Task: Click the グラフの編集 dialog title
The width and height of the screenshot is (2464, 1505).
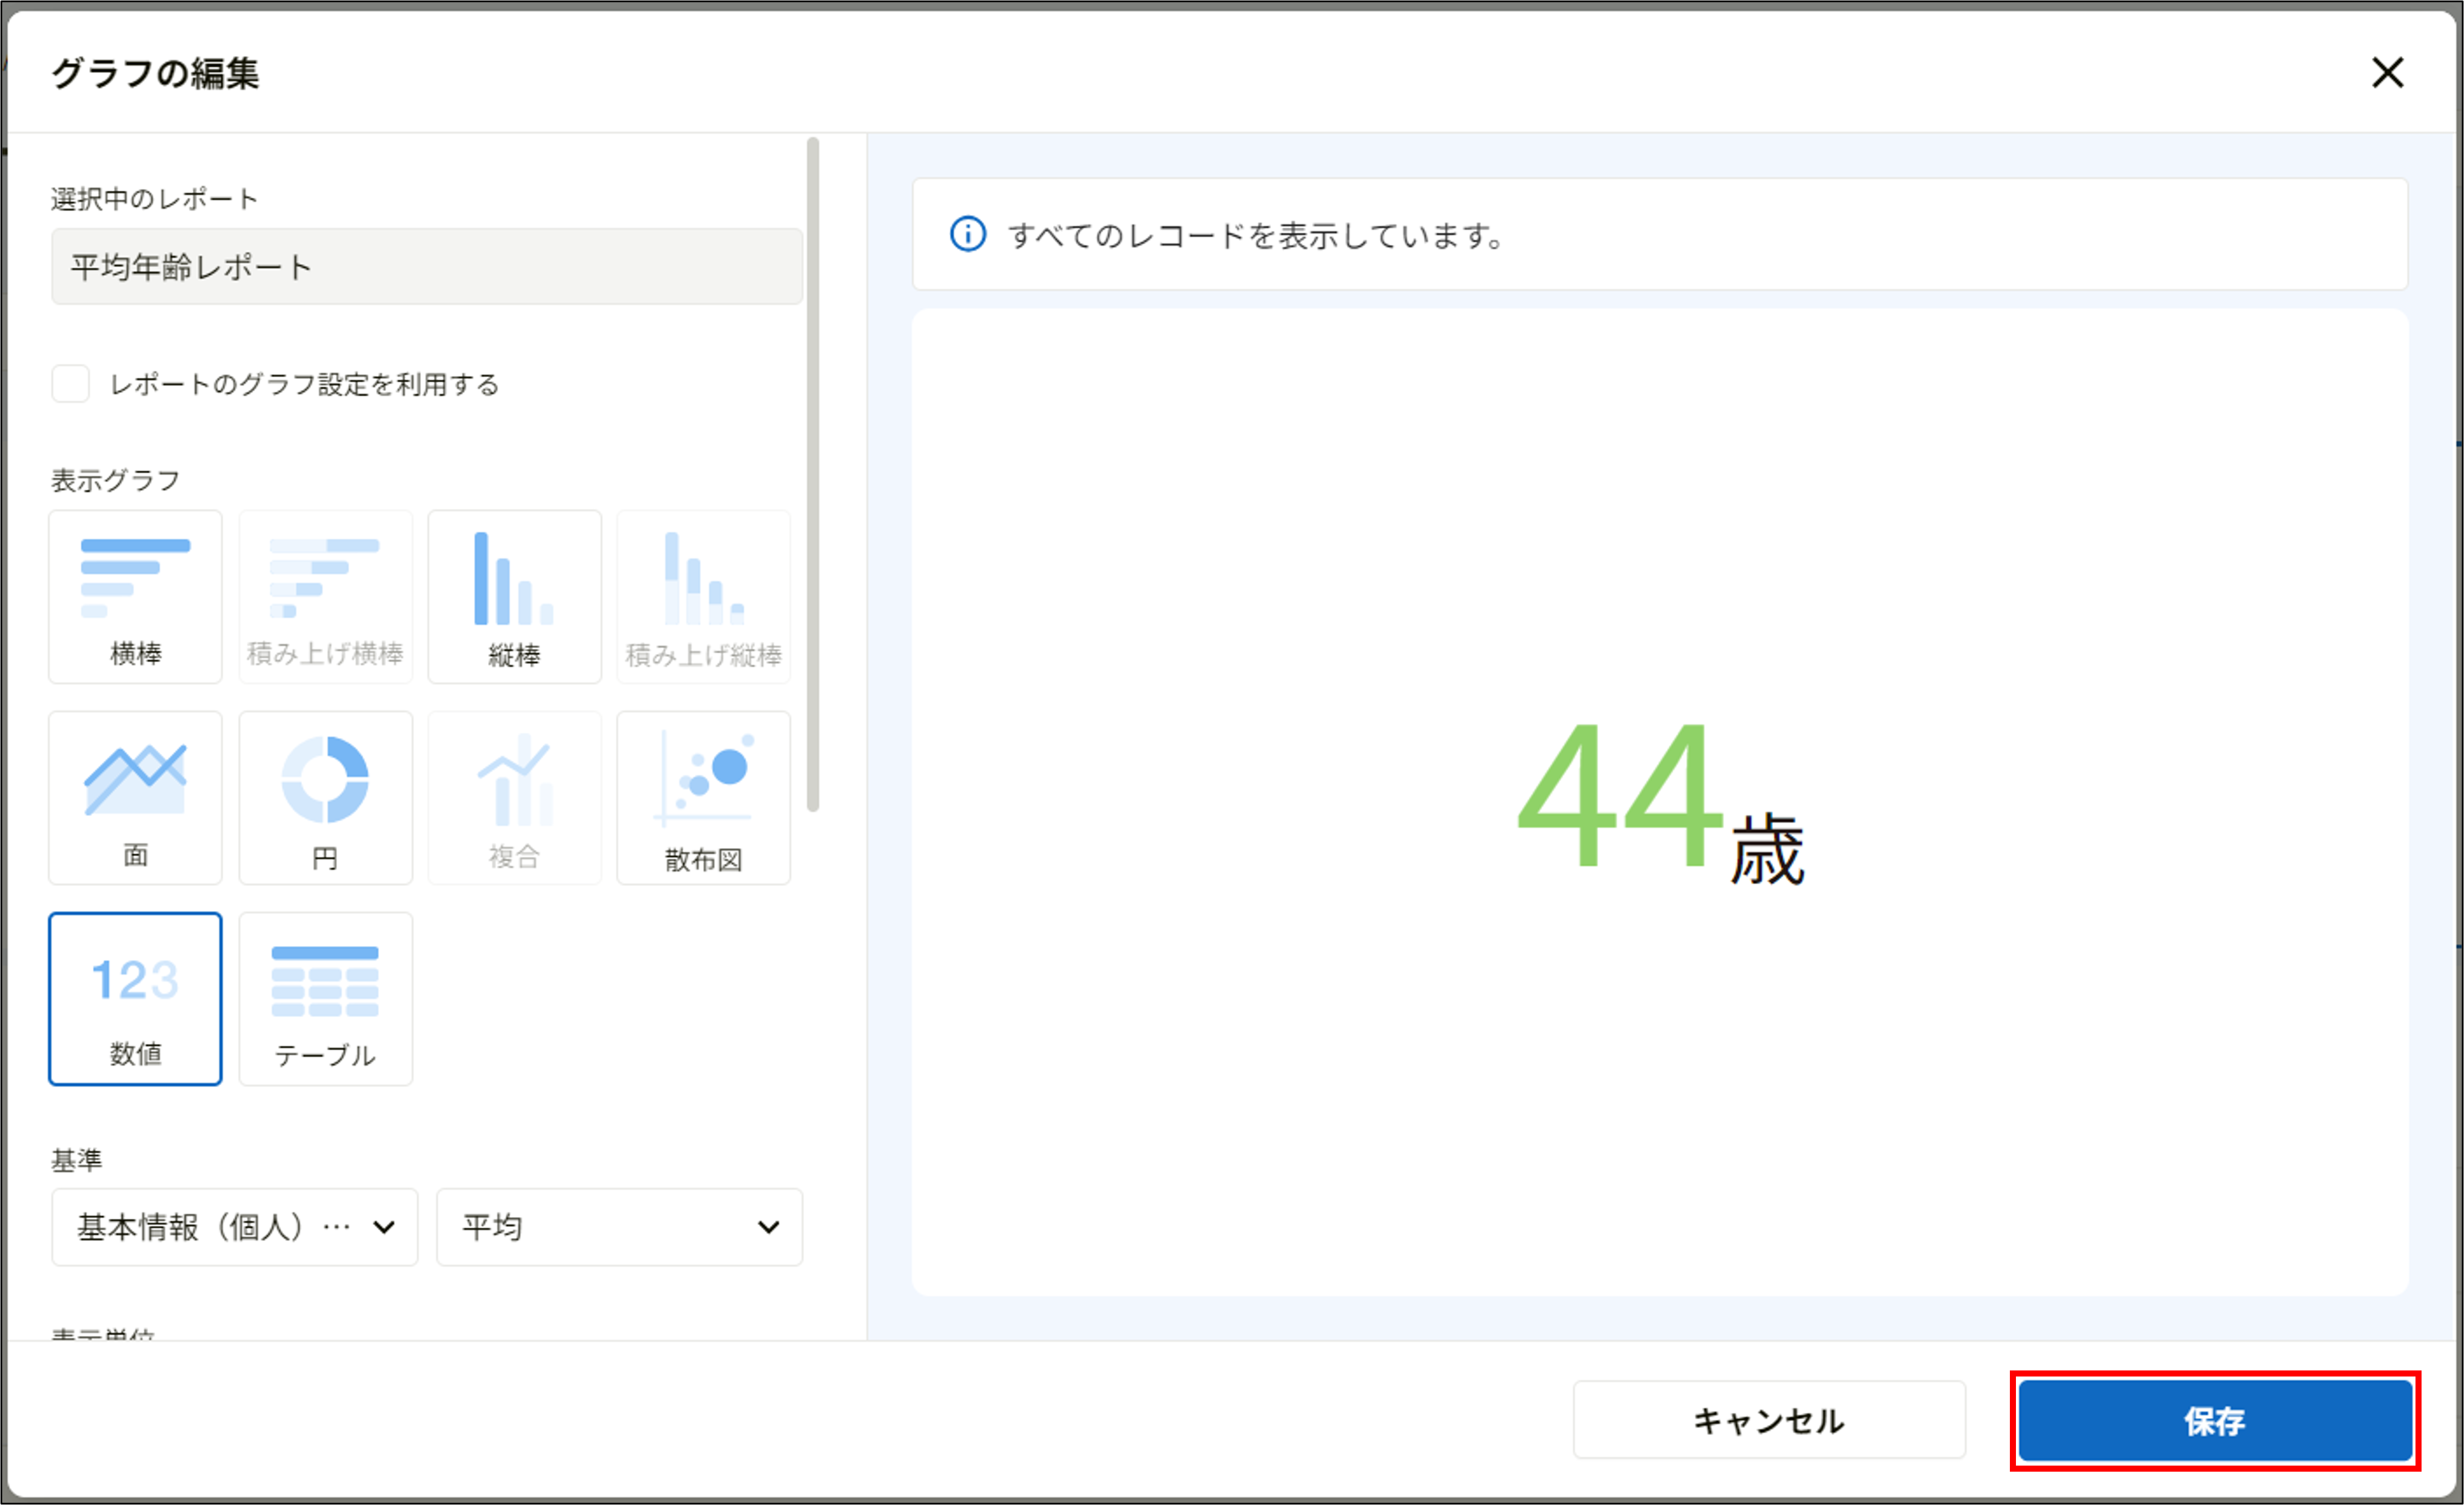Action: pyautogui.click(x=155, y=73)
